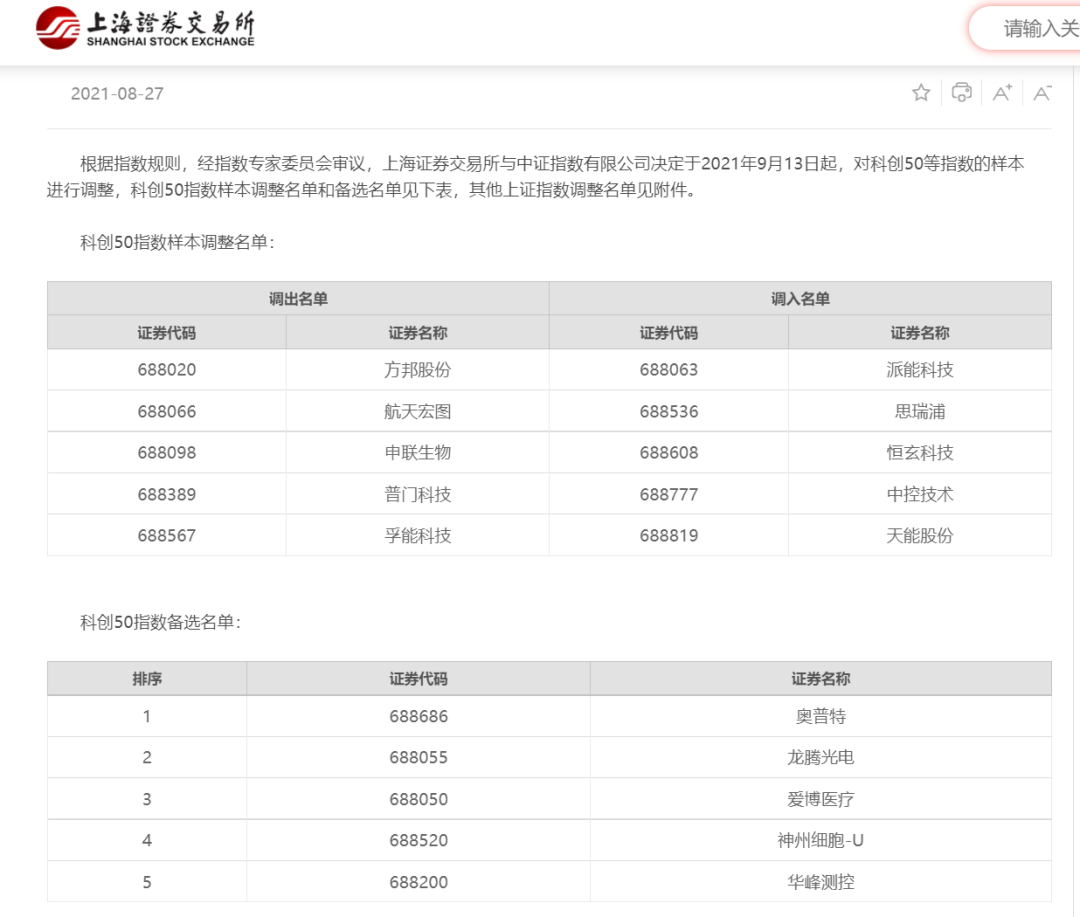The image size is (1080, 917).
Task: Select 方邦股份 name cell
Action: pyautogui.click(x=417, y=370)
